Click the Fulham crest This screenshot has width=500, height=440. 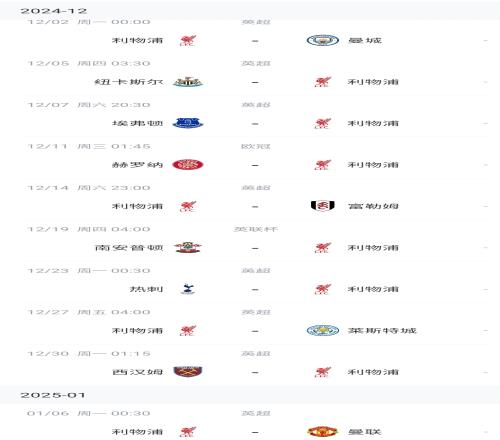pos(323,206)
